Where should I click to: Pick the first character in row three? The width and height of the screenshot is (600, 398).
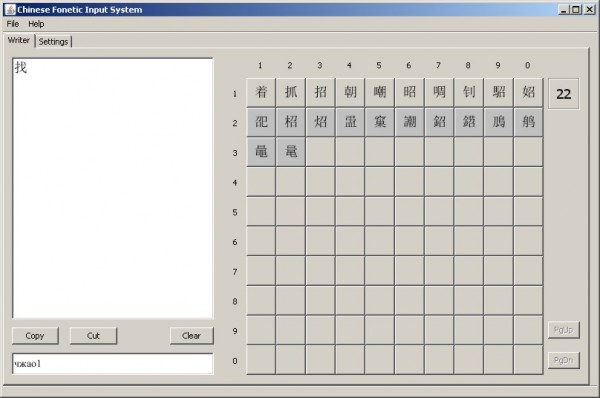[261, 152]
